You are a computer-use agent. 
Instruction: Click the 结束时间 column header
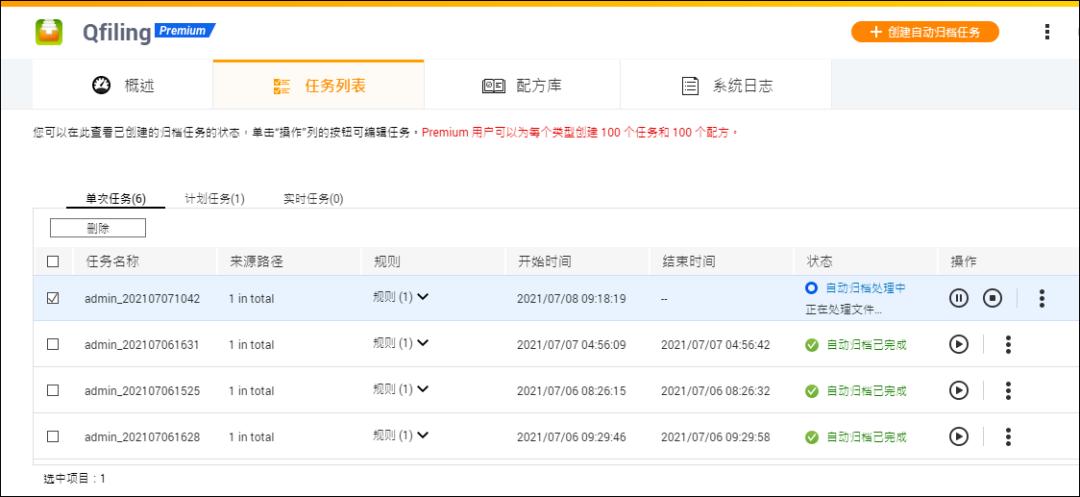(x=689, y=262)
